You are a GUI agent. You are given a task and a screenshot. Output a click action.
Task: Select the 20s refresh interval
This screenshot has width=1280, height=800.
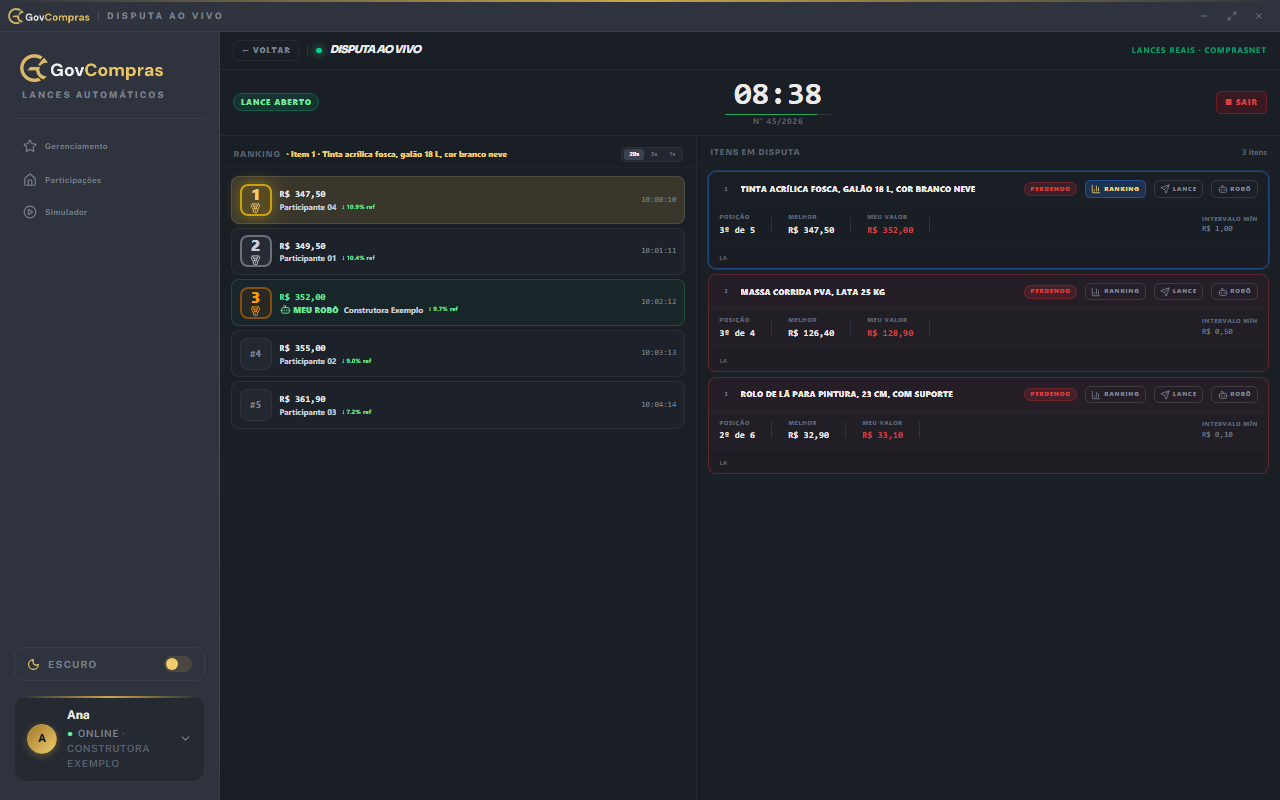tap(634, 154)
